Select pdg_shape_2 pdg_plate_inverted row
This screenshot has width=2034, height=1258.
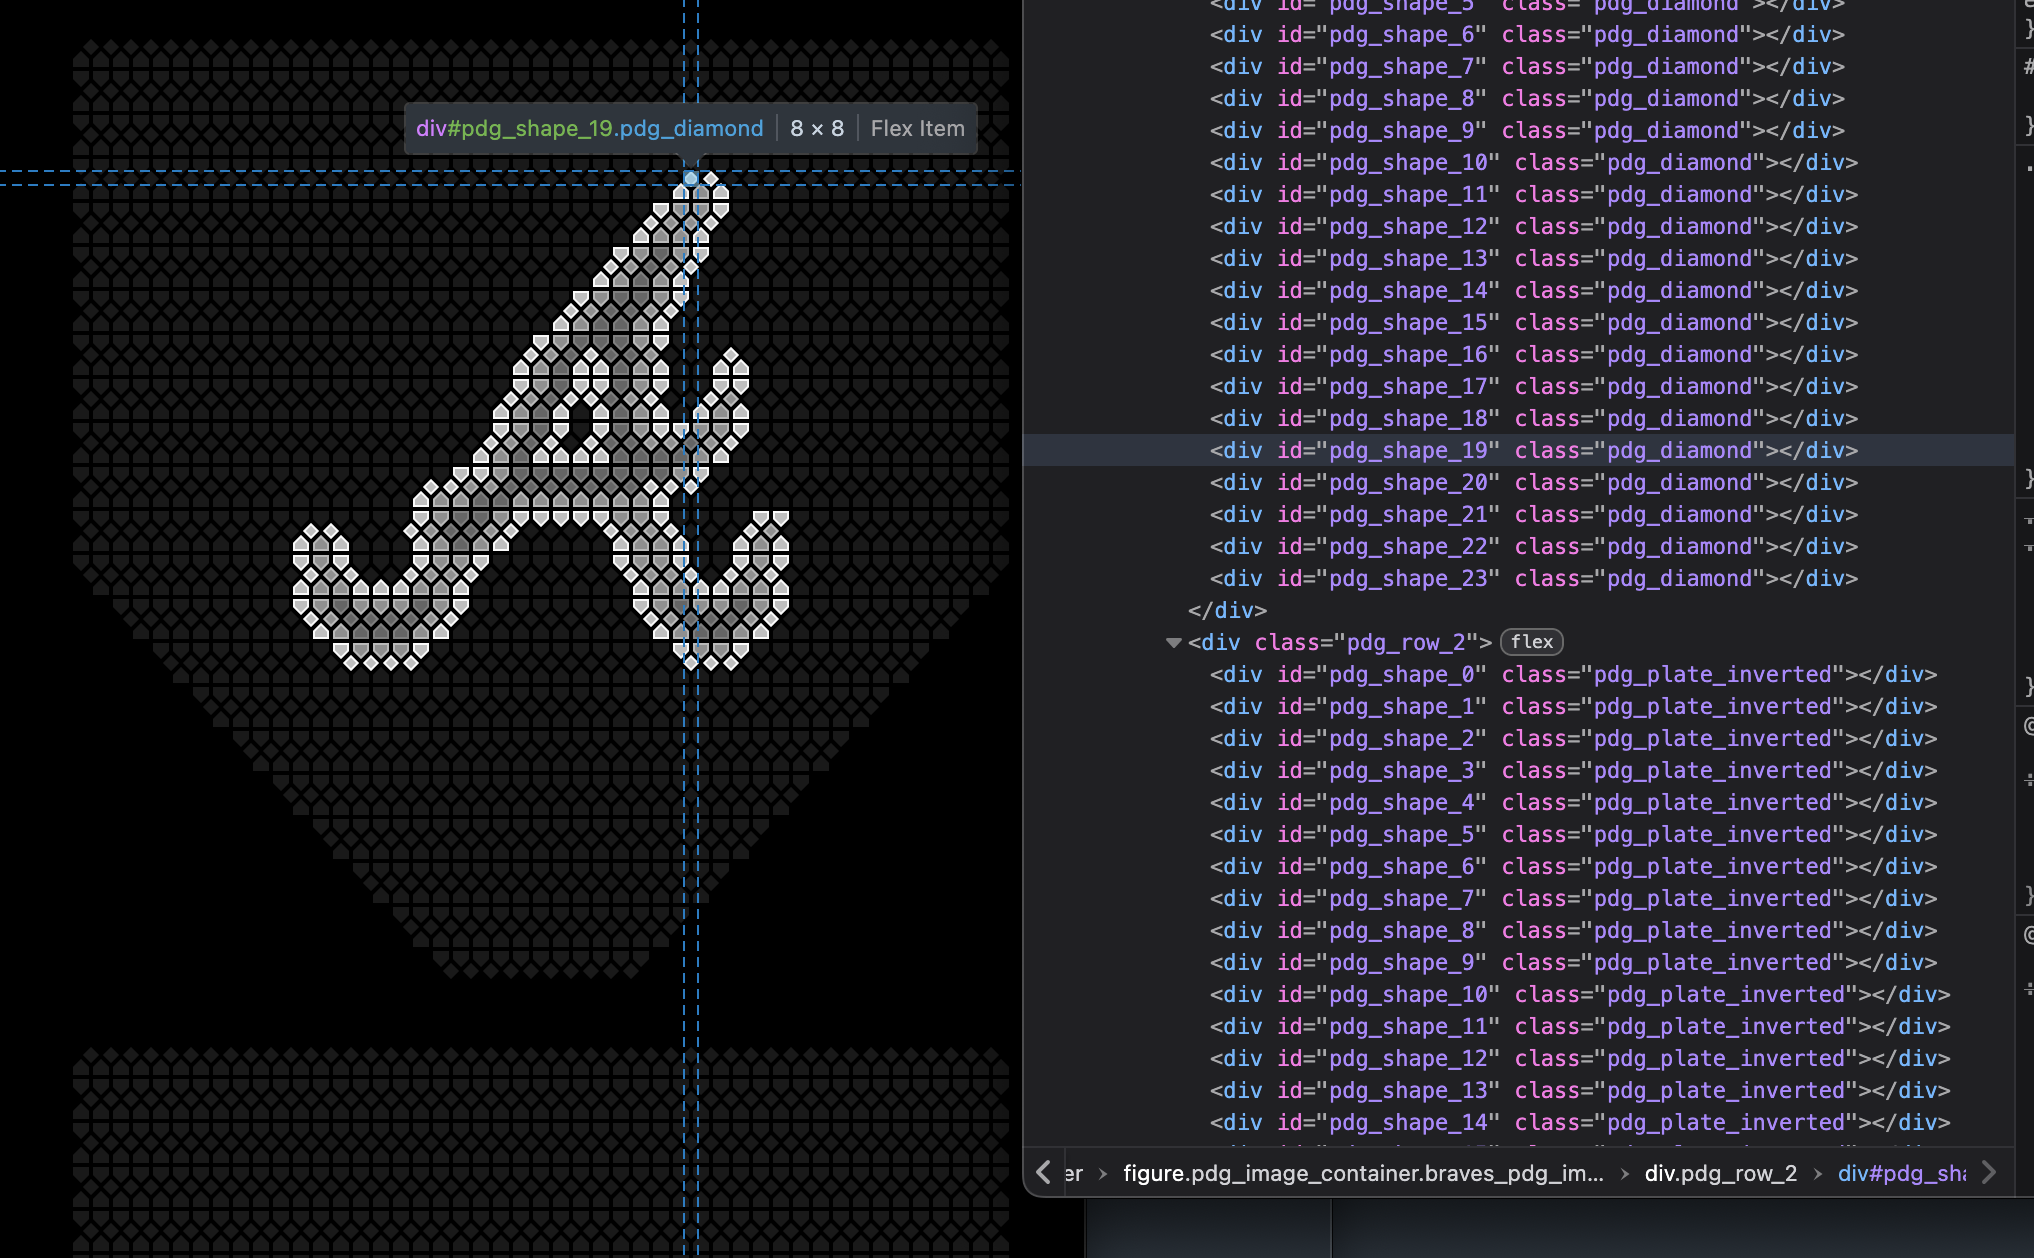[x=1519, y=738]
